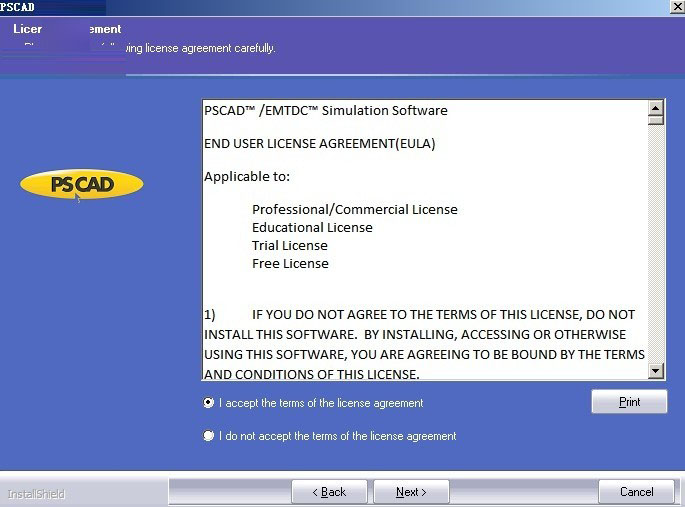This screenshot has height=507, width=685.
Task: Click the "END USER LICENSE AGREEMENT(EULA)" heading
Action: point(319,143)
